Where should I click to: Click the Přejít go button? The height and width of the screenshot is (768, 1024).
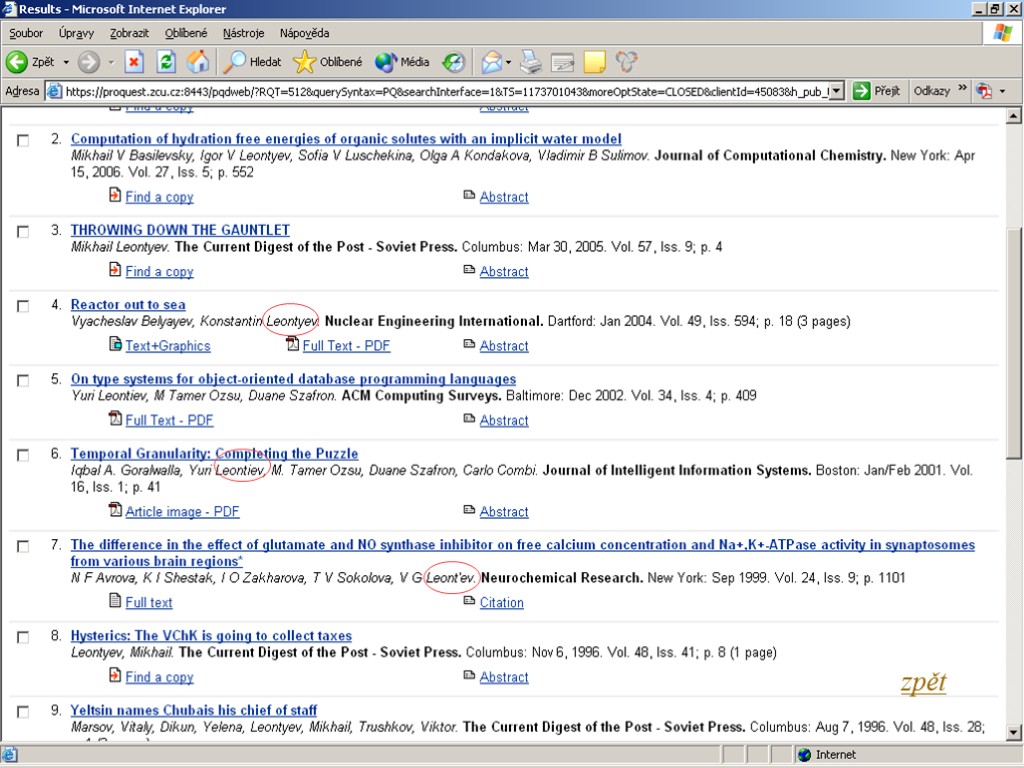(x=876, y=91)
